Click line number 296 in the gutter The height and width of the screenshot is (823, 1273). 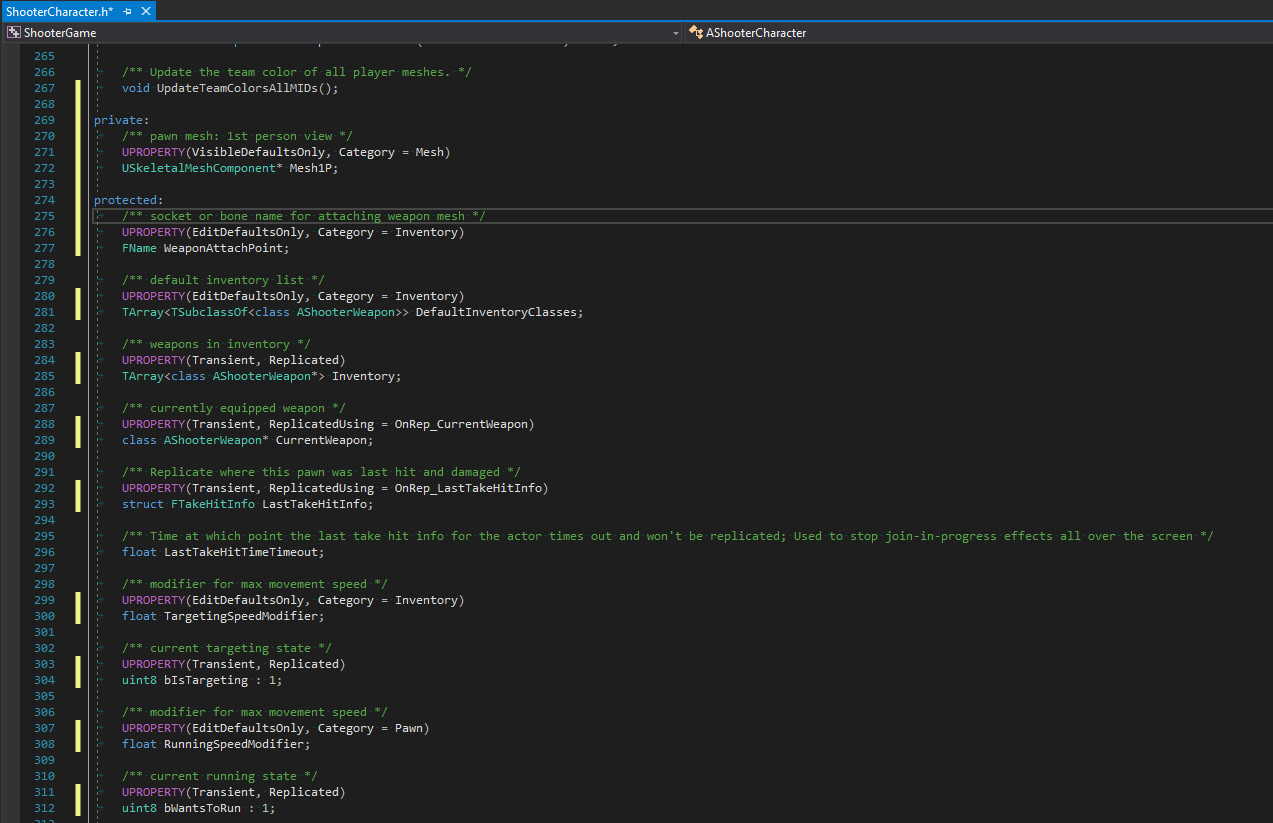(44, 552)
